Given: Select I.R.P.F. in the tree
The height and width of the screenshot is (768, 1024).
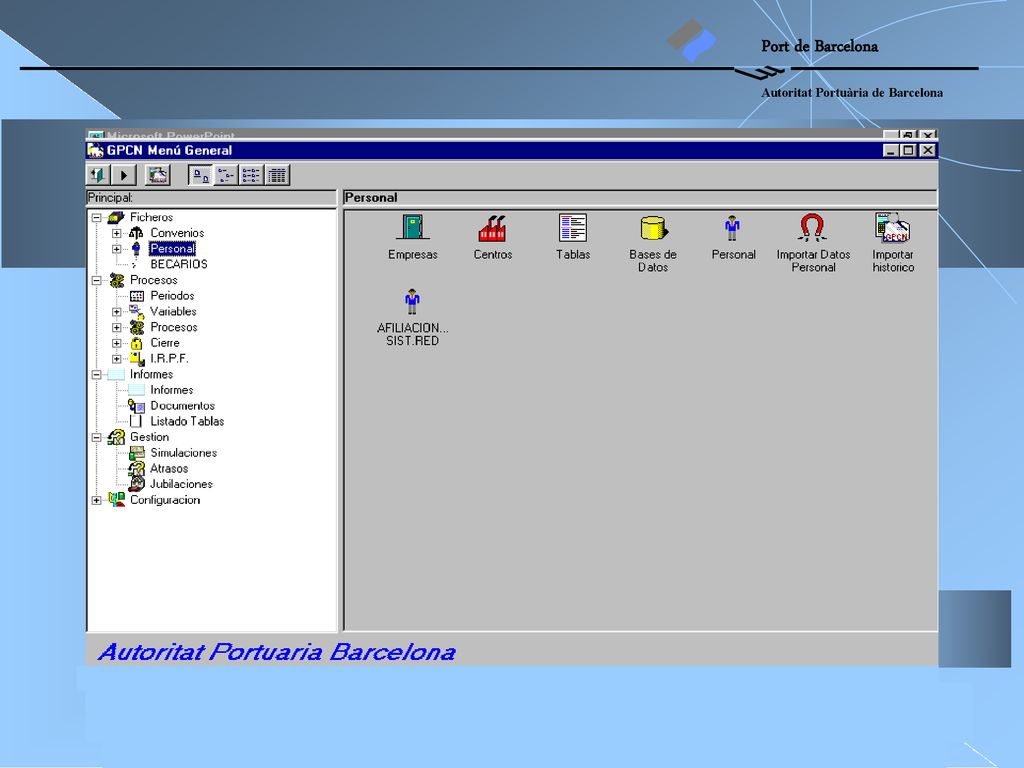Looking at the screenshot, I should click(x=169, y=359).
